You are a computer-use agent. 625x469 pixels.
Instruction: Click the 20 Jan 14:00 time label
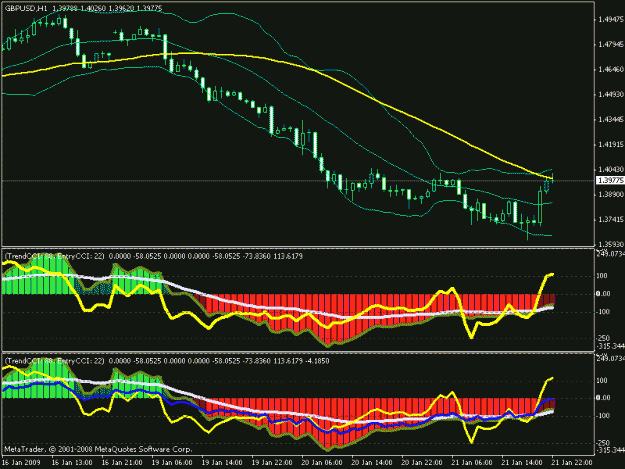click(372, 463)
